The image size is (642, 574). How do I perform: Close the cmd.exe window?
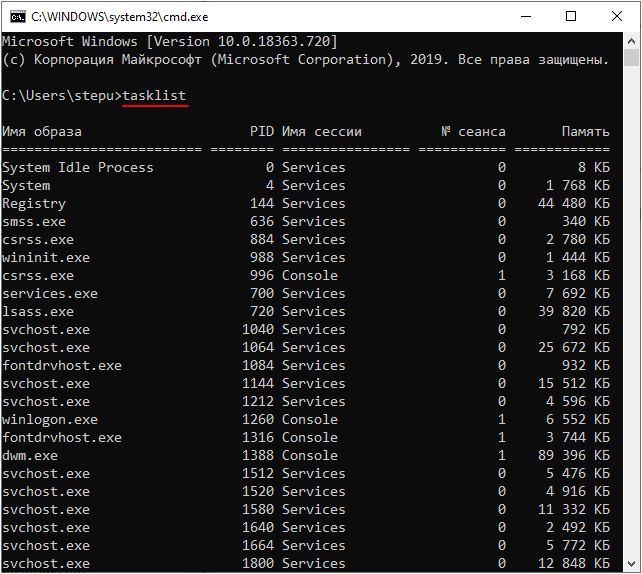(x=617, y=16)
